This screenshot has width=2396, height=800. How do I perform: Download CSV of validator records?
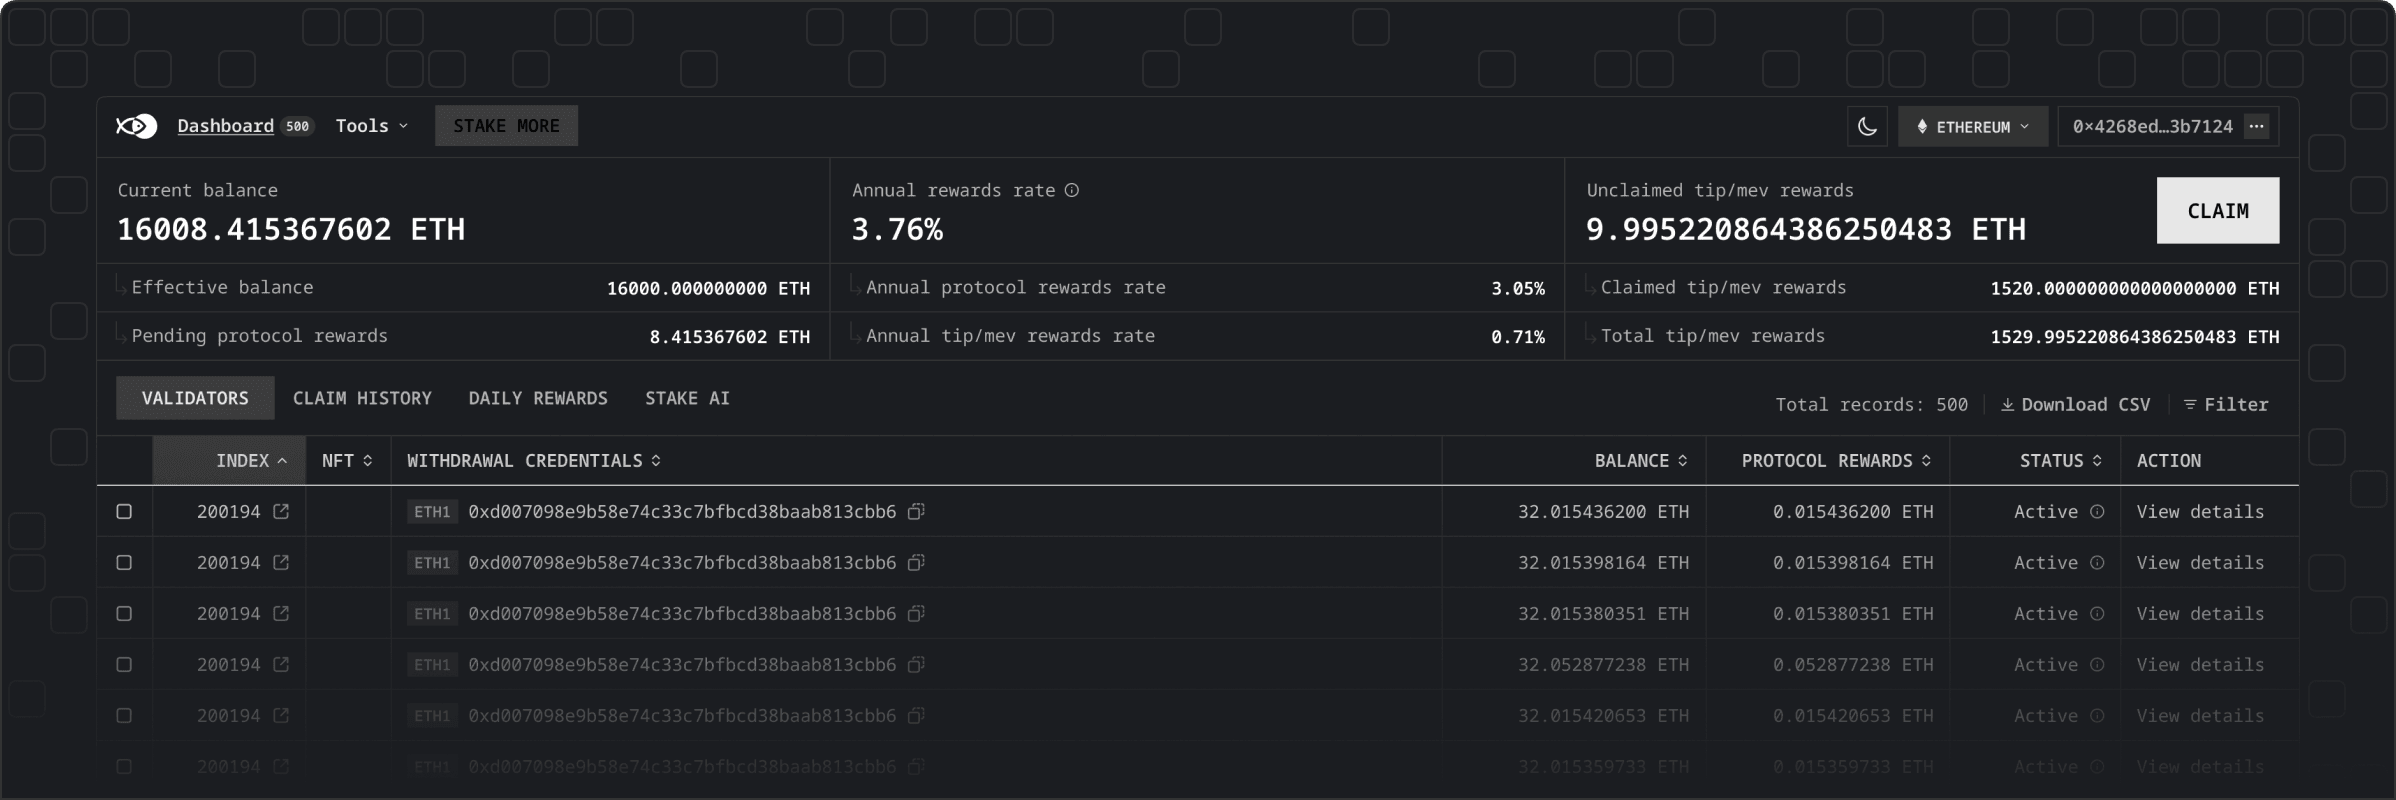pos(2075,405)
